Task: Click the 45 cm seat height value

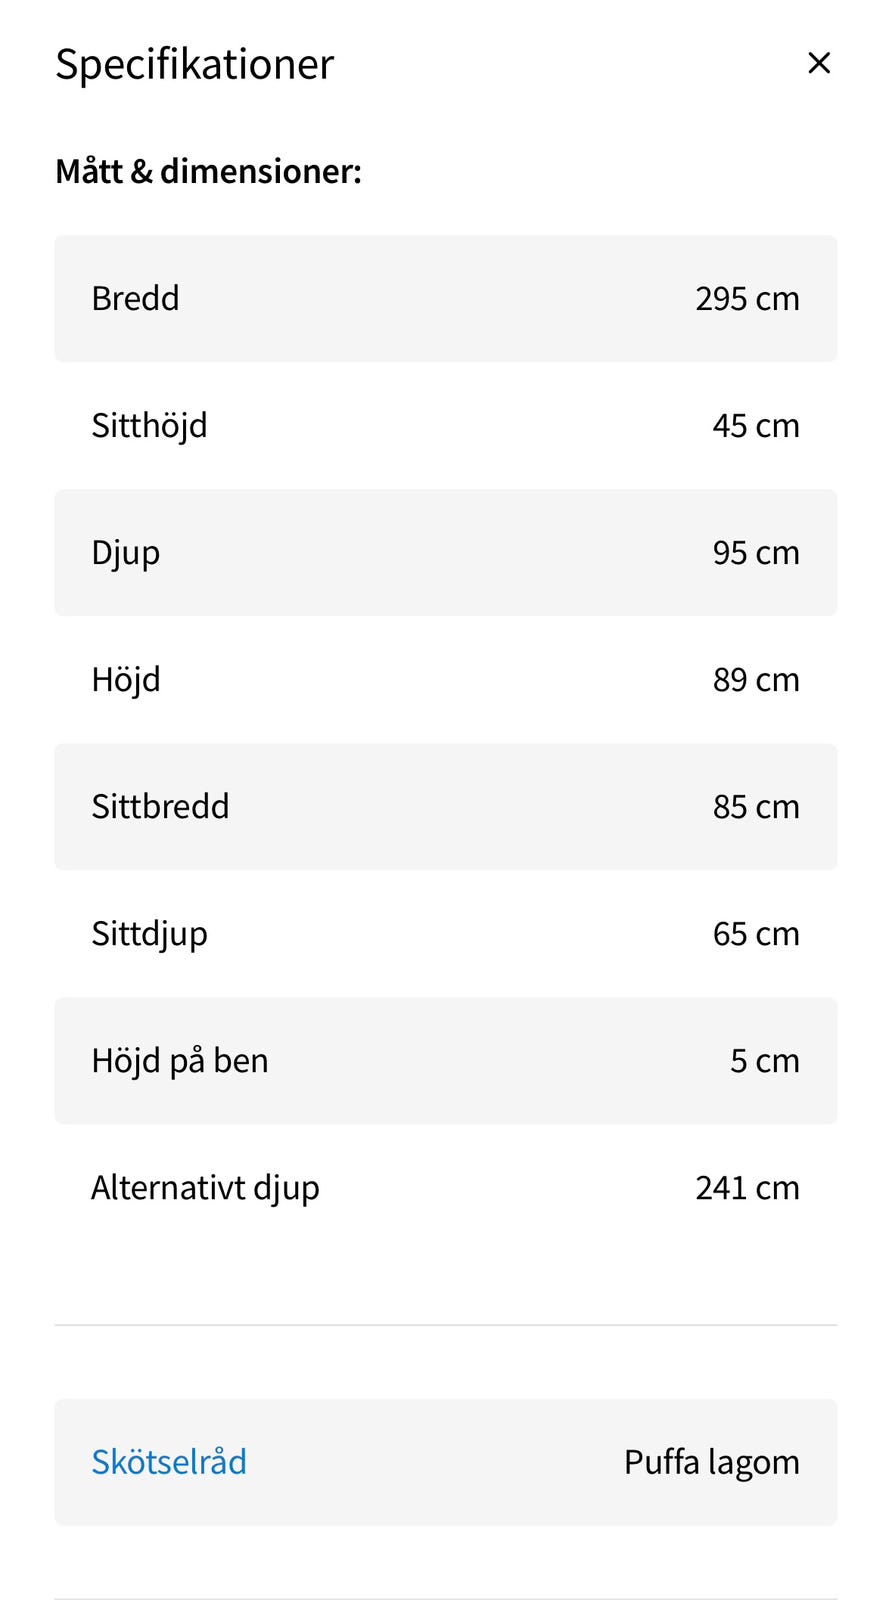Action: (755, 425)
